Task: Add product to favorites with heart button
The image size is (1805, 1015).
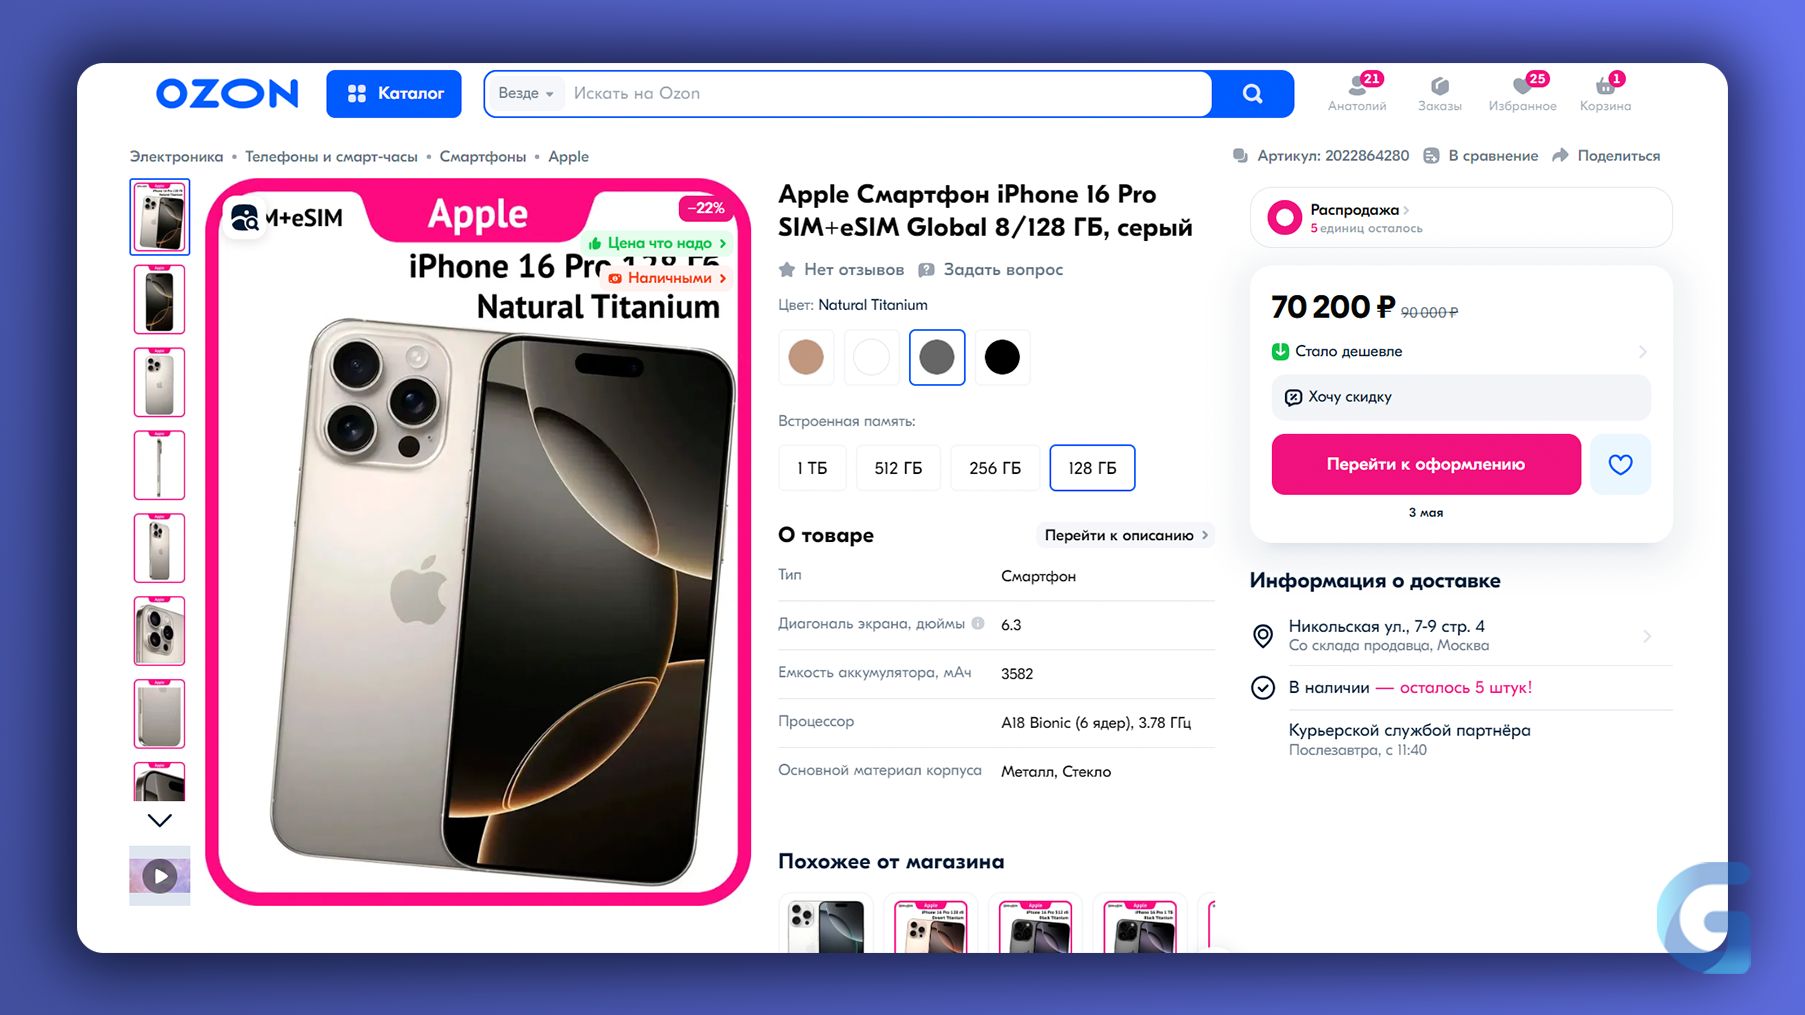Action: (1620, 464)
